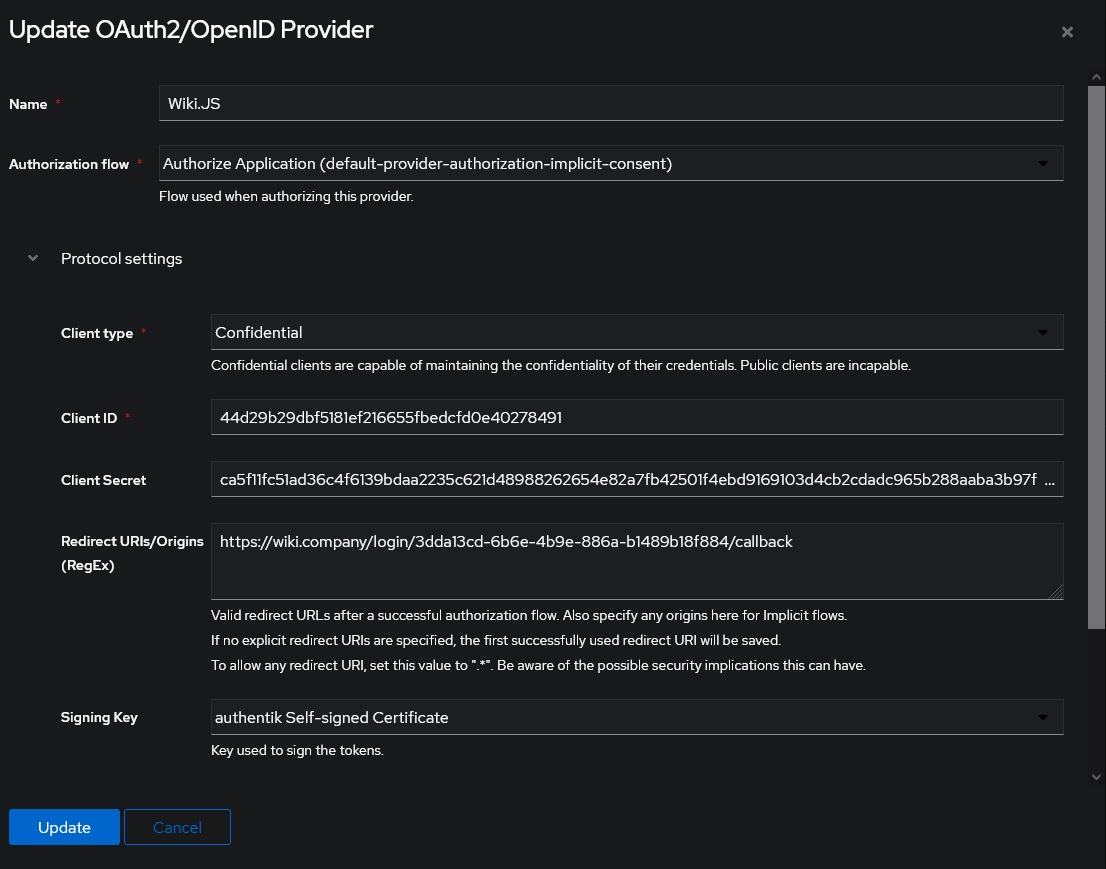
Task: Close the Update OAuth2/OpenID Provider dialog
Action: click(x=1067, y=32)
